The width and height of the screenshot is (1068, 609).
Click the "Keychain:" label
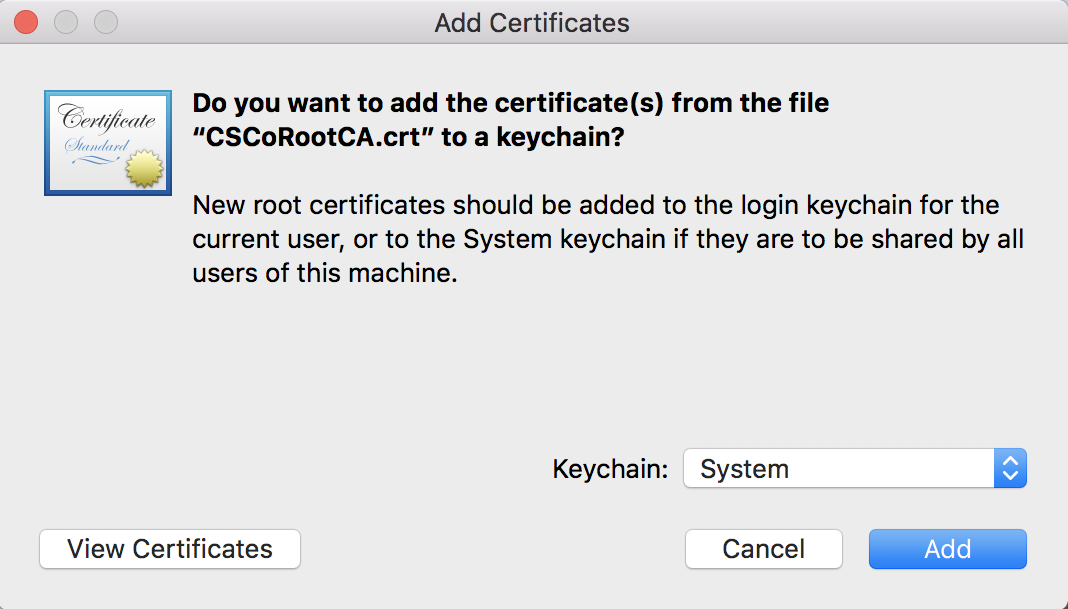click(x=610, y=469)
